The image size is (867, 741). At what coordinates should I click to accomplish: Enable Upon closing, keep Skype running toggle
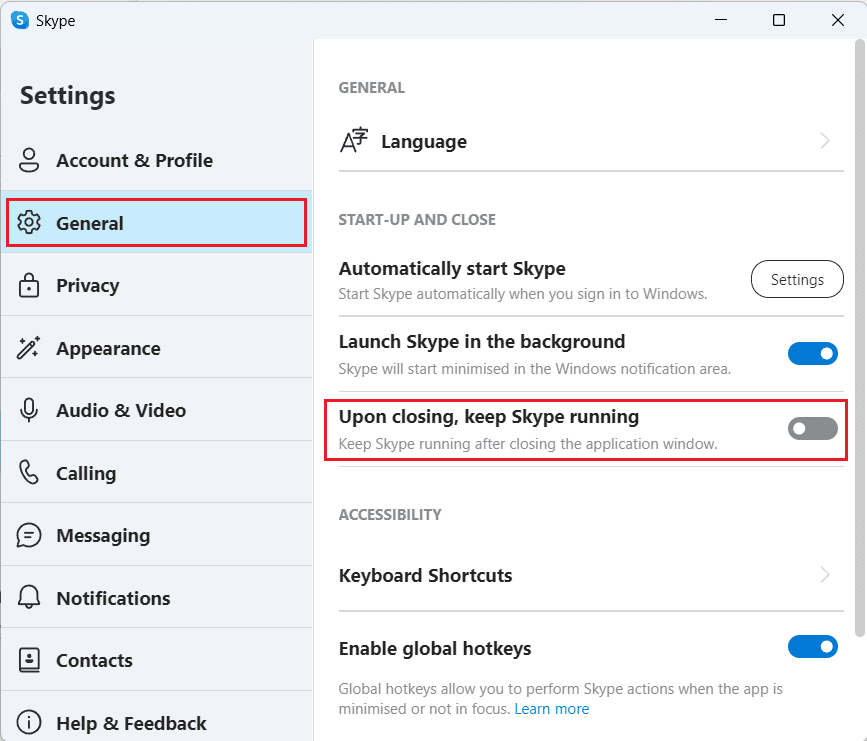point(812,429)
